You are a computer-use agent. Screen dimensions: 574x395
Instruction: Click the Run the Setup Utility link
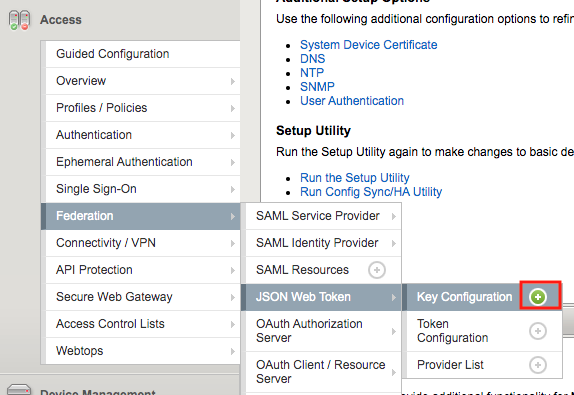pos(355,178)
